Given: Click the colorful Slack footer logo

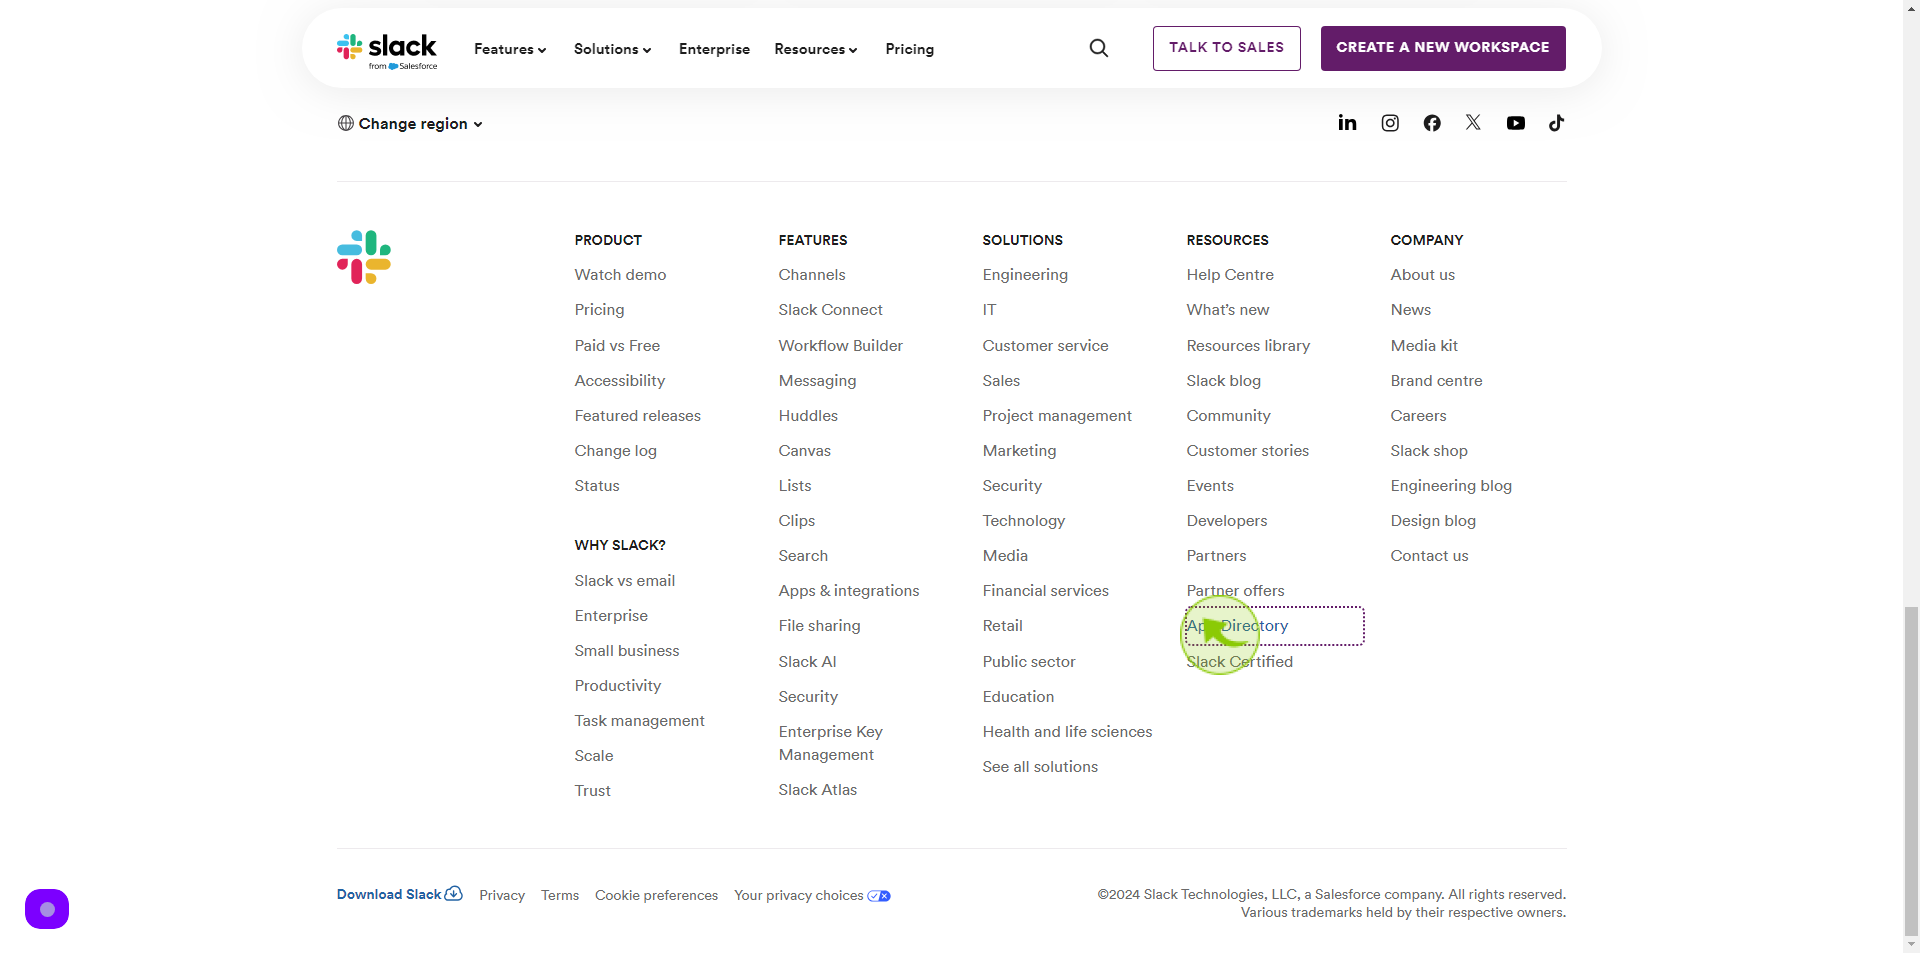Looking at the screenshot, I should (x=364, y=257).
